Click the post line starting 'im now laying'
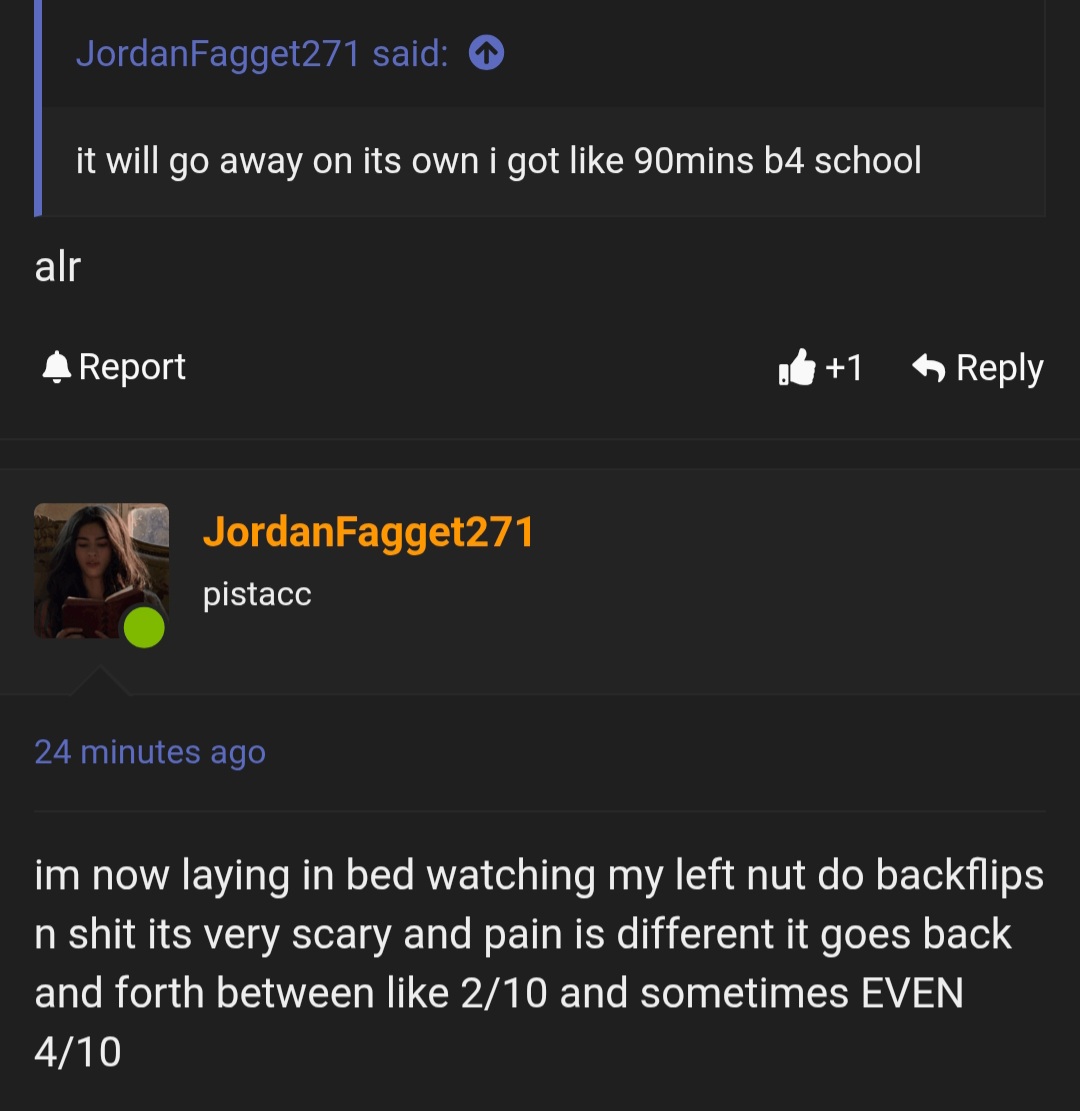 (539, 875)
